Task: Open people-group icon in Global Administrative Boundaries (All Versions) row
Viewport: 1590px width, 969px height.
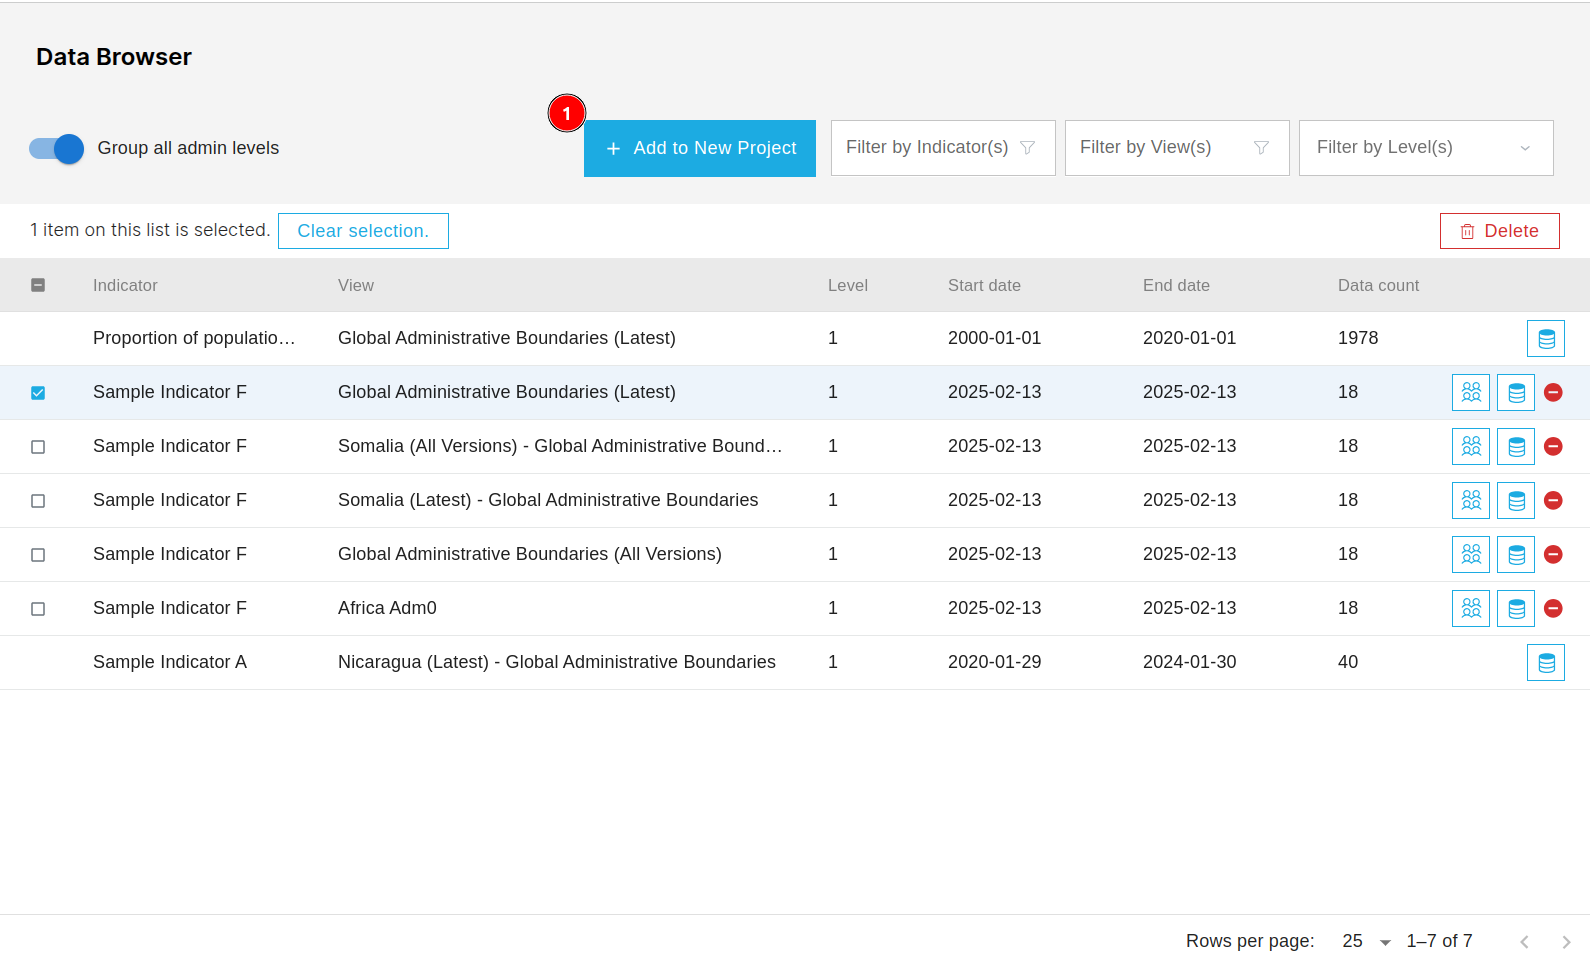Action: 1471,554
